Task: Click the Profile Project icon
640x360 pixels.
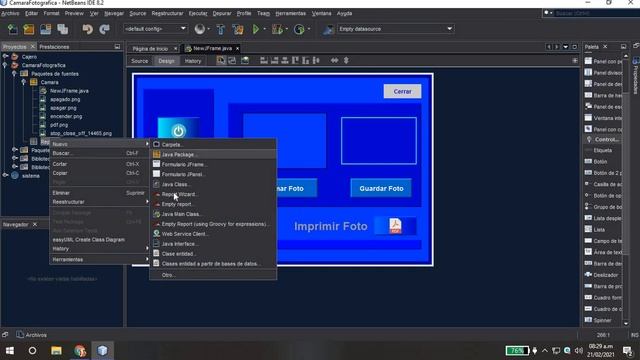Action: [x=299, y=29]
